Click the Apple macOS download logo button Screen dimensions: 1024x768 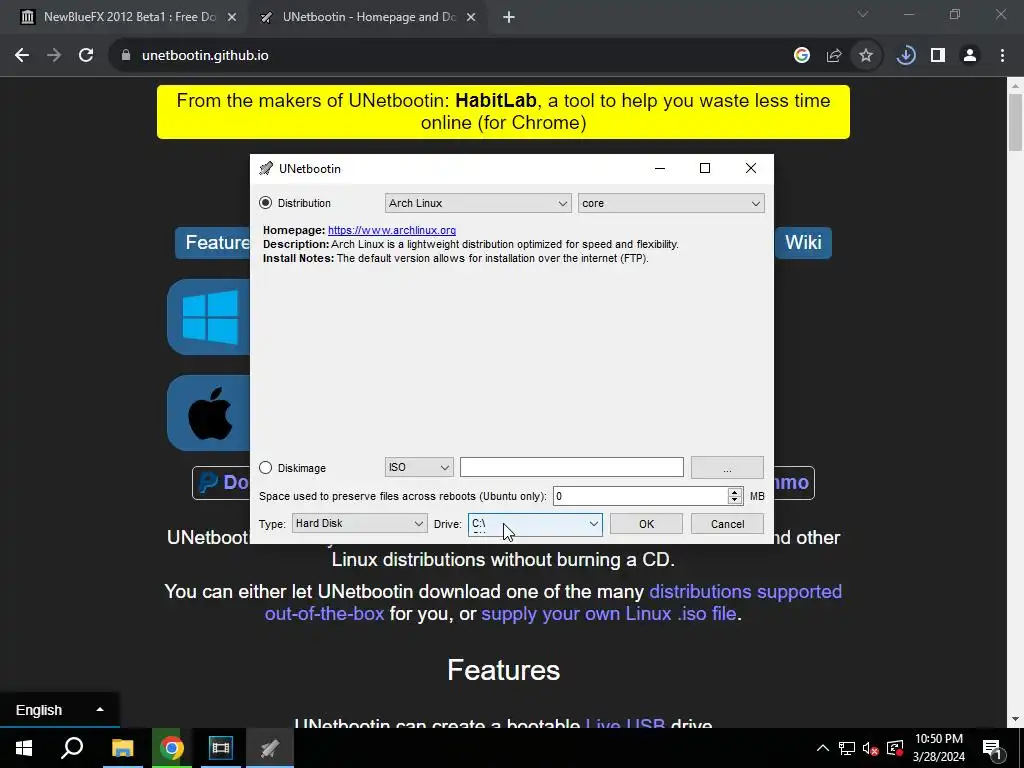tap(209, 413)
